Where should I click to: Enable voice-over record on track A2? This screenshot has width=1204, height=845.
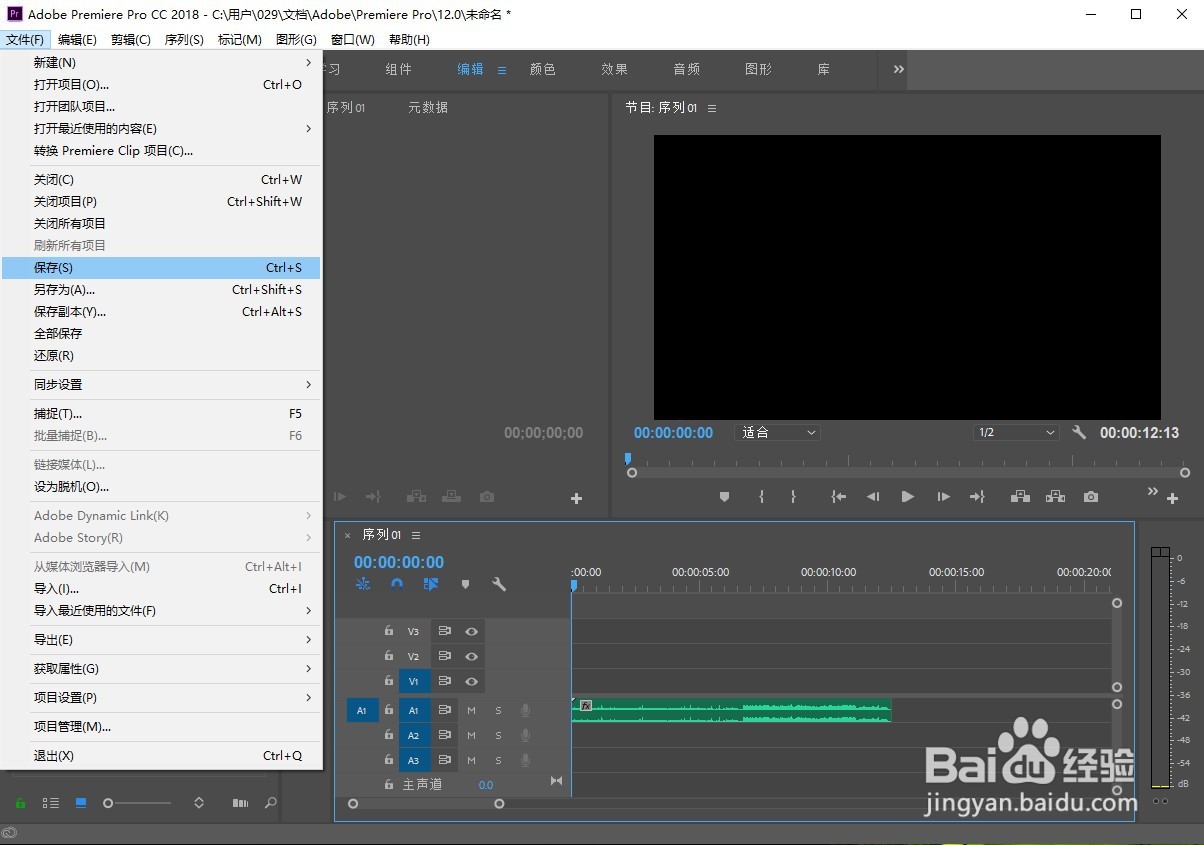click(x=525, y=735)
